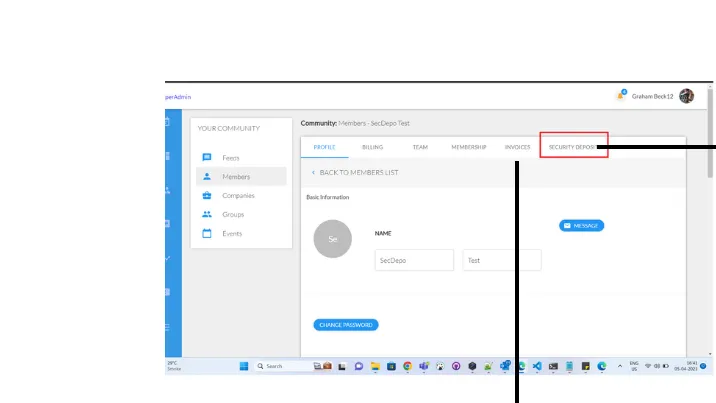Screen dimensions: 716x403
Task: Open Members via the person icon
Action: (207, 176)
